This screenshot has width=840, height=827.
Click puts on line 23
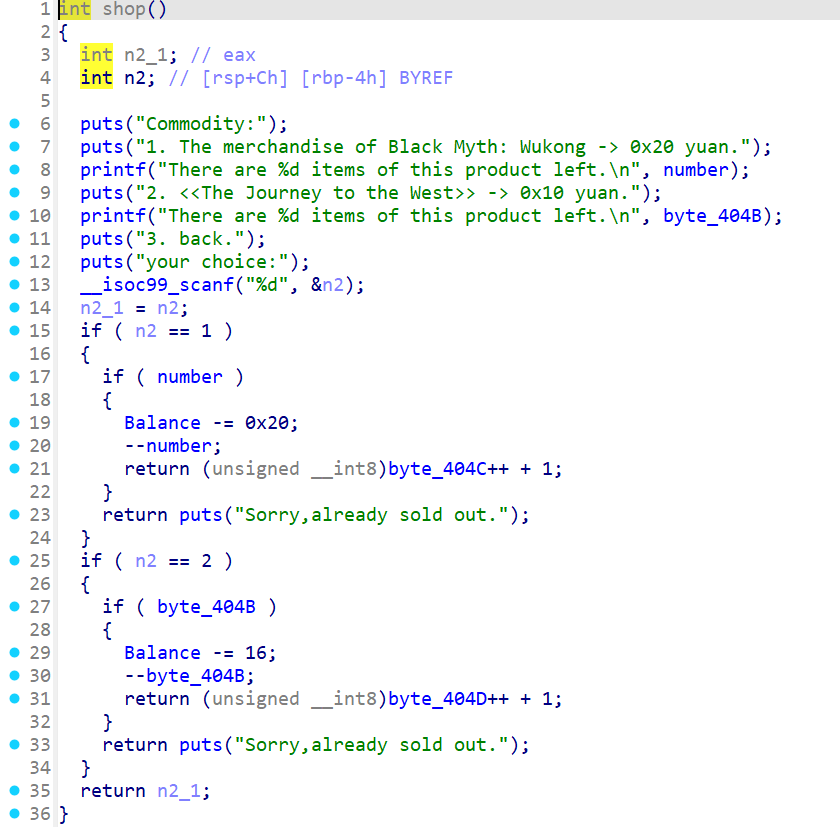[x=200, y=515]
